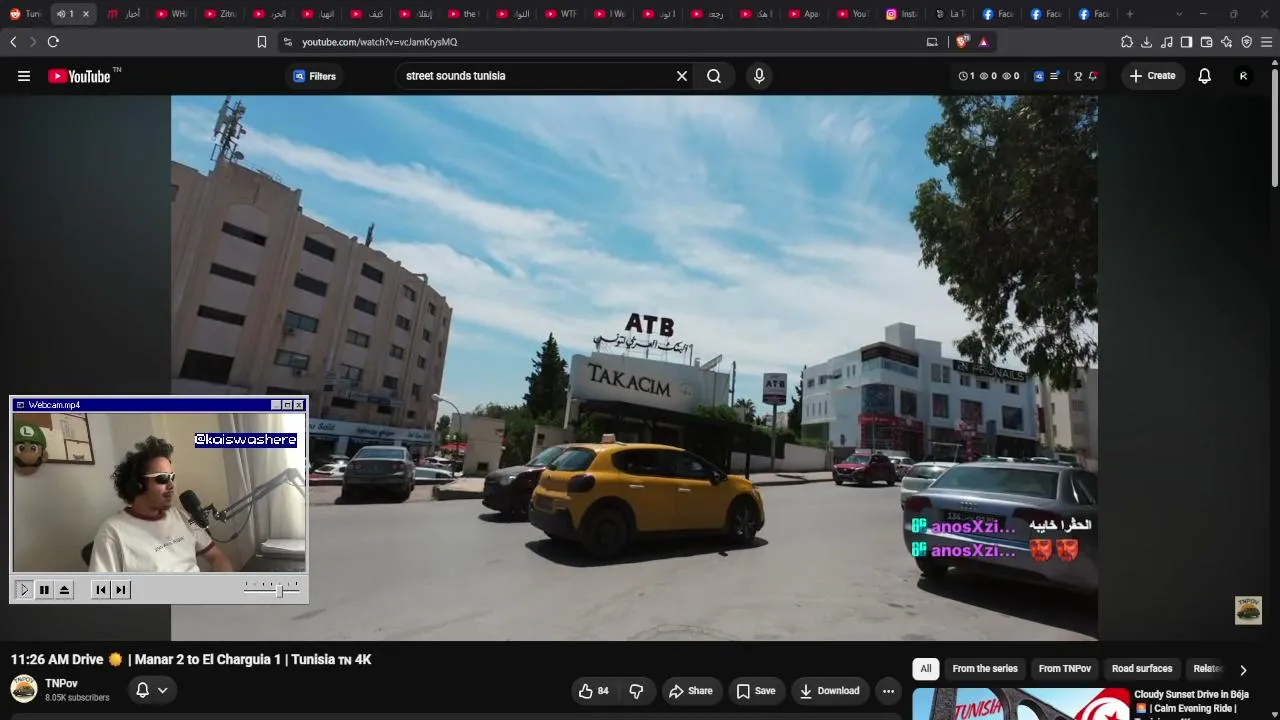Open a new browser tab
Image resolution: width=1280 pixels, height=720 pixels.
[1130, 14]
